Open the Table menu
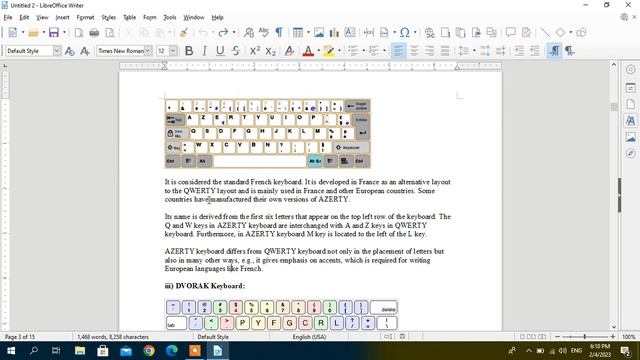Image resolution: width=640 pixels, height=360 pixels. [129, 18]
